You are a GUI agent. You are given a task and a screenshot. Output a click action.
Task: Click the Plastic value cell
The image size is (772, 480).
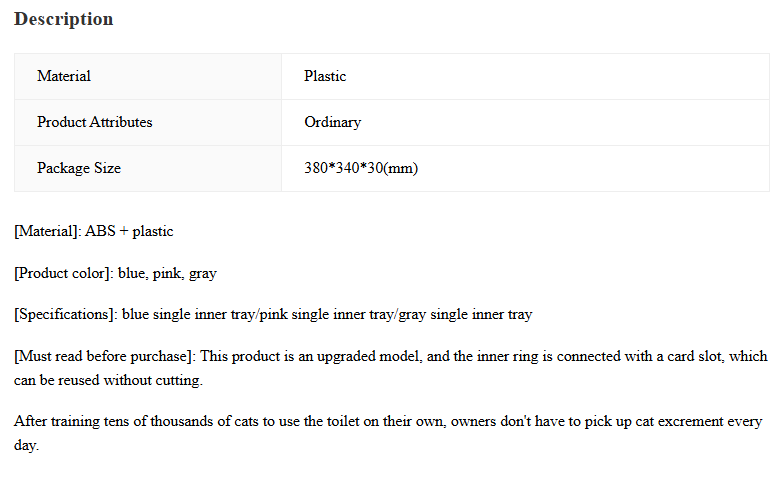tap(525, 76)
